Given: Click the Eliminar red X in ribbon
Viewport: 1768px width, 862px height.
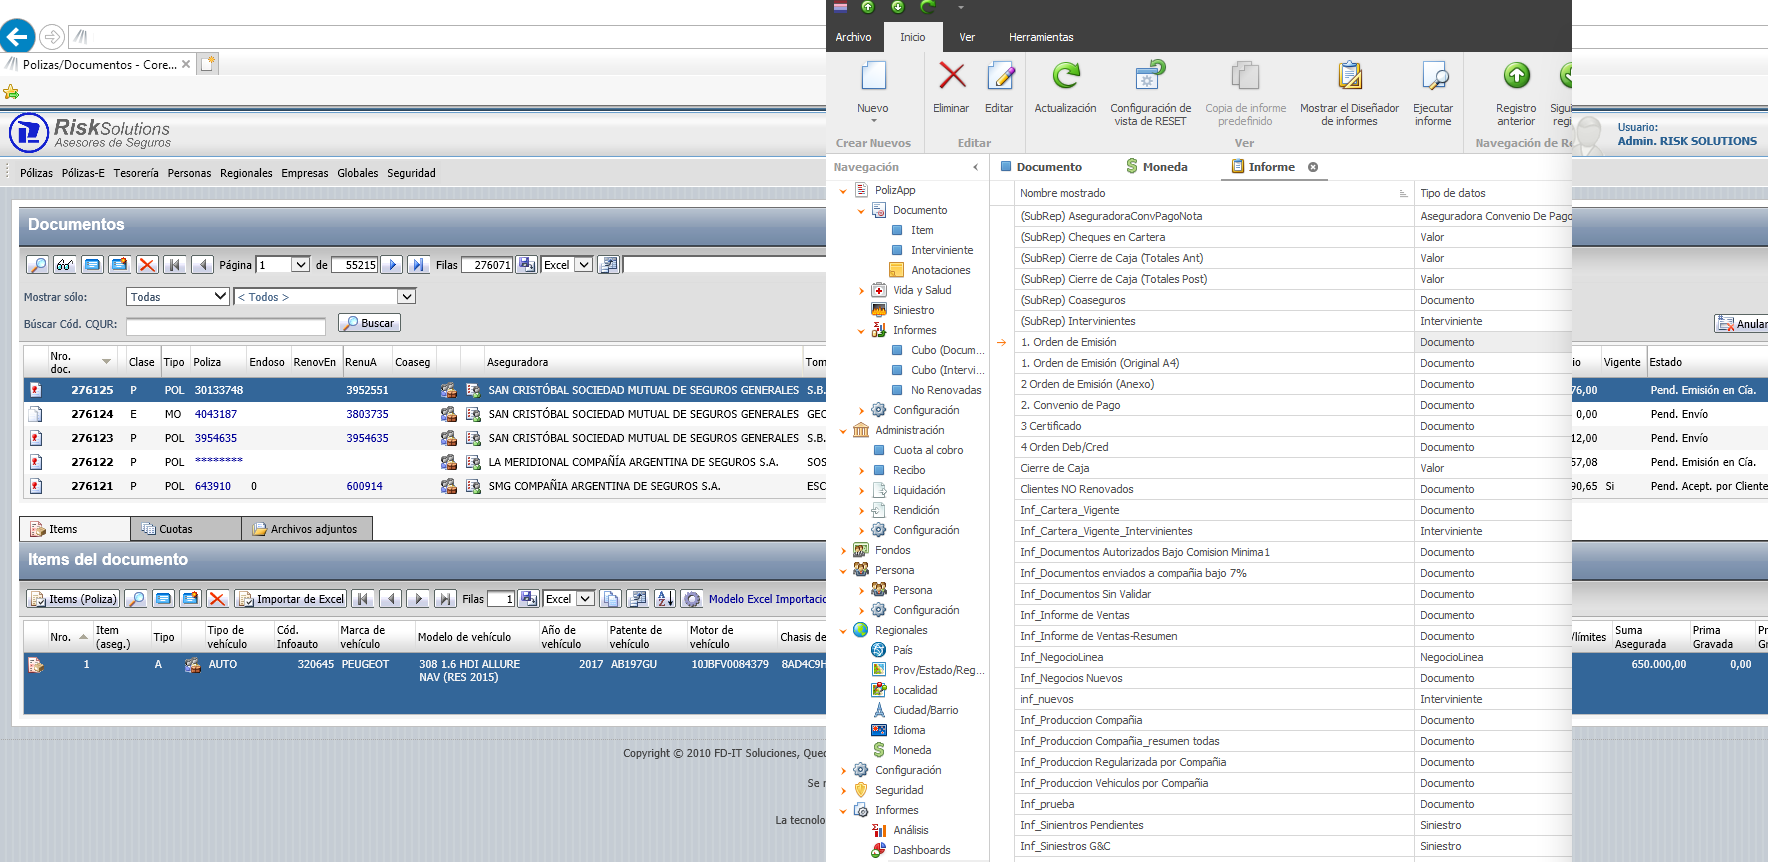Looking at the screenshot, I should pyautogui.click(x=952, y=76).
